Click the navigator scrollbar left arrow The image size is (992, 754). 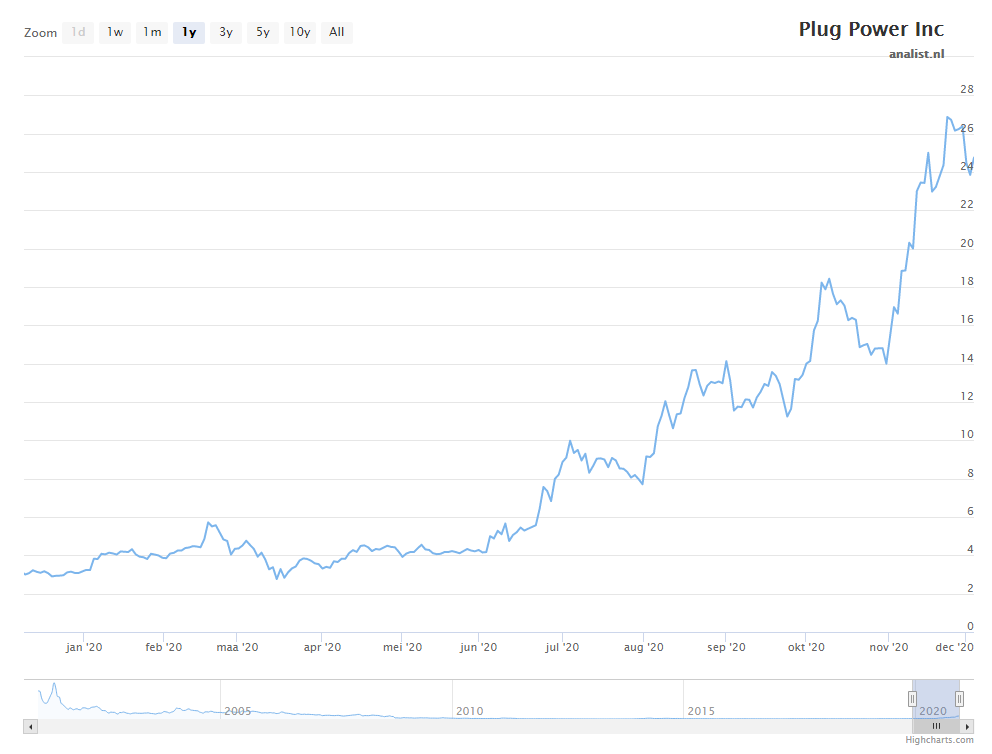30,727
